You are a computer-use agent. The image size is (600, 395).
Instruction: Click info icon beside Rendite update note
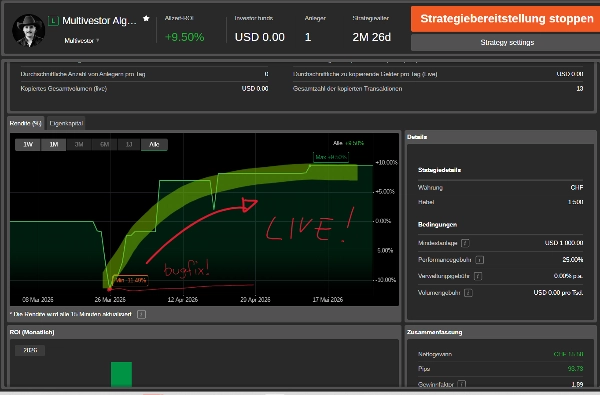(141, 315)
